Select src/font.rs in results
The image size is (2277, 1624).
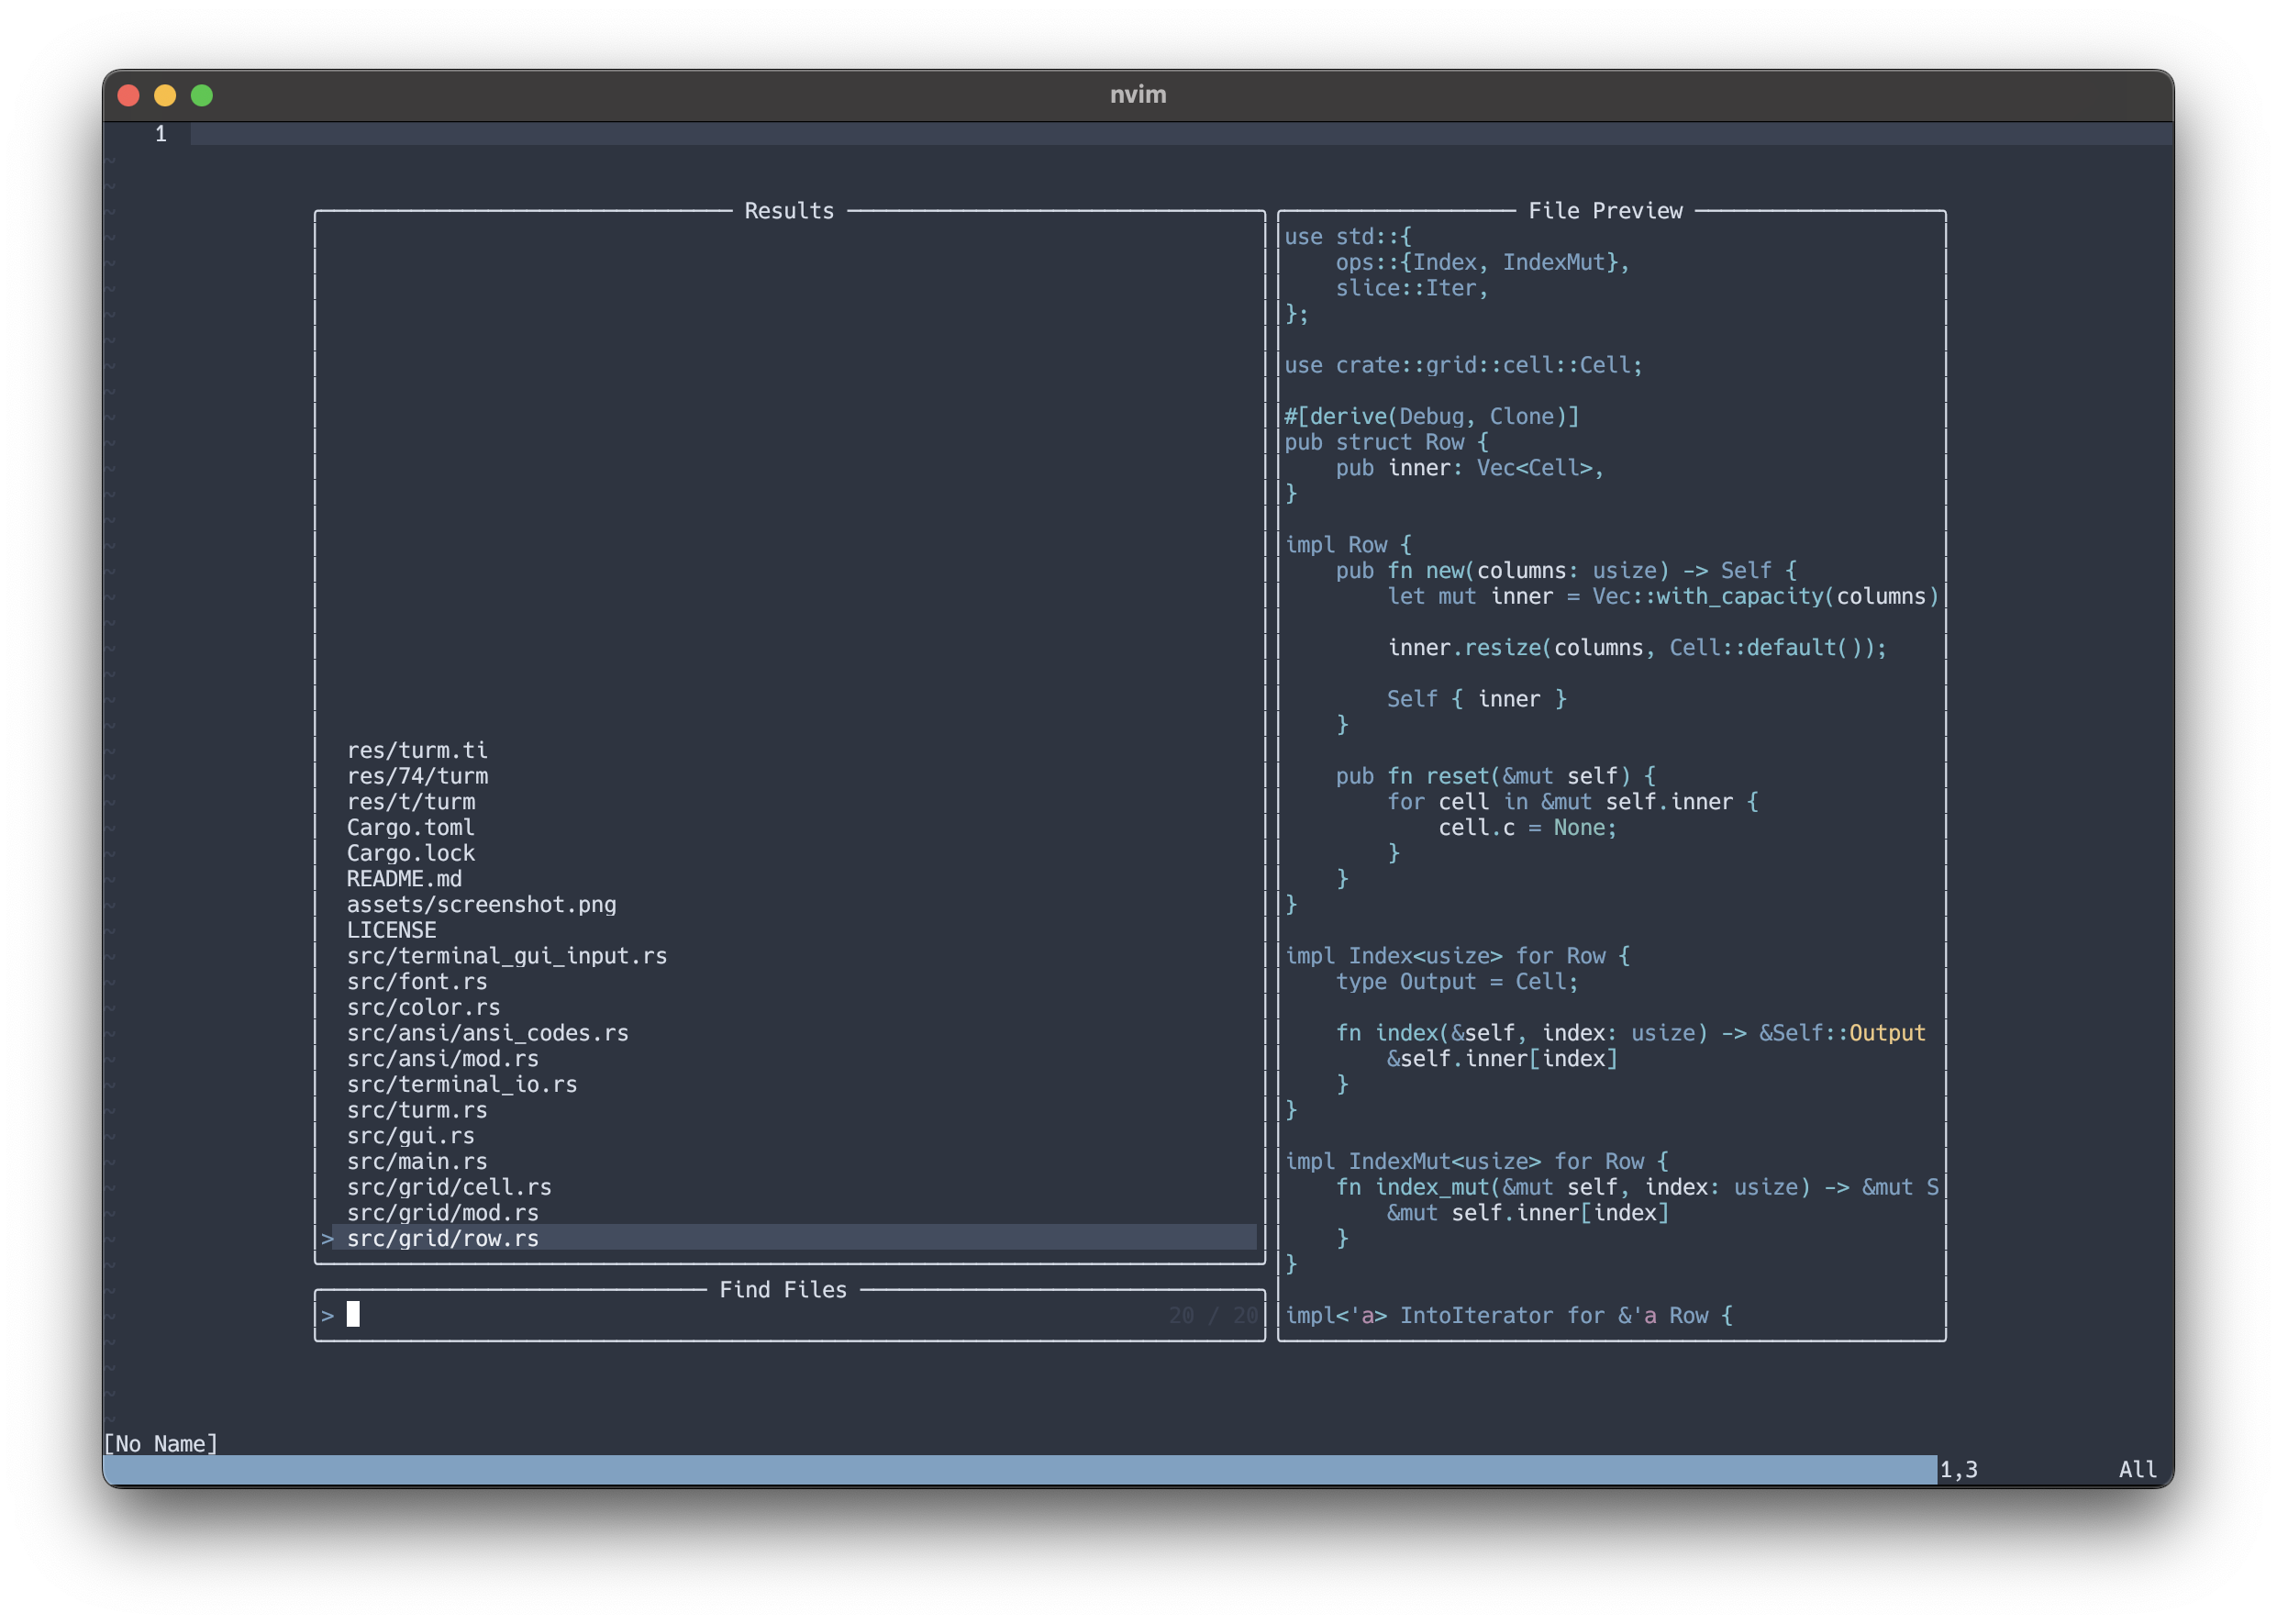tap(417, 981)
